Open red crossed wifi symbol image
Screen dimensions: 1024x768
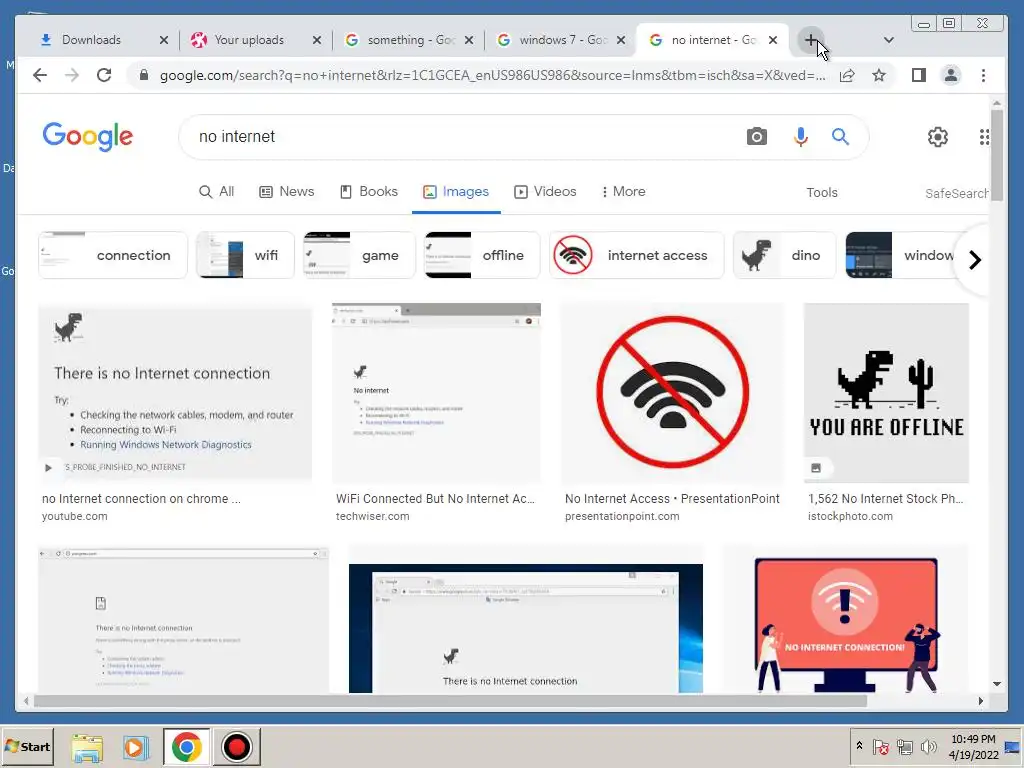click(672, 392)
